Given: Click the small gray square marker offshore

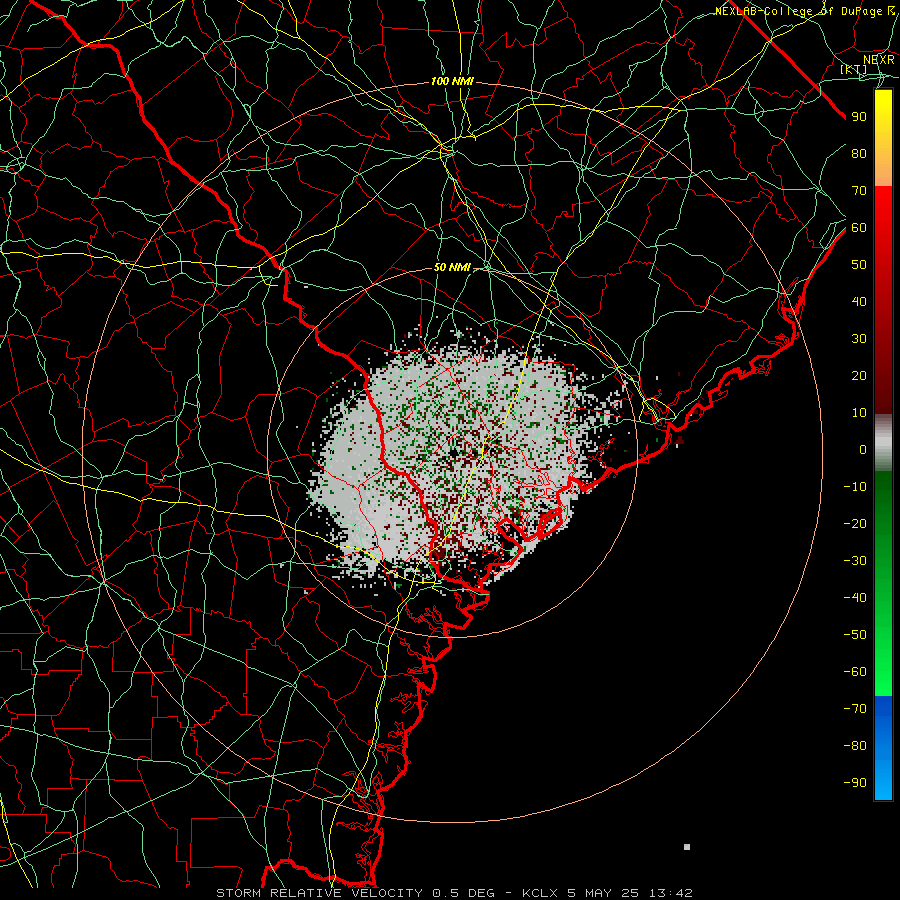Looking at the screenshot, I should pos(687,847).
